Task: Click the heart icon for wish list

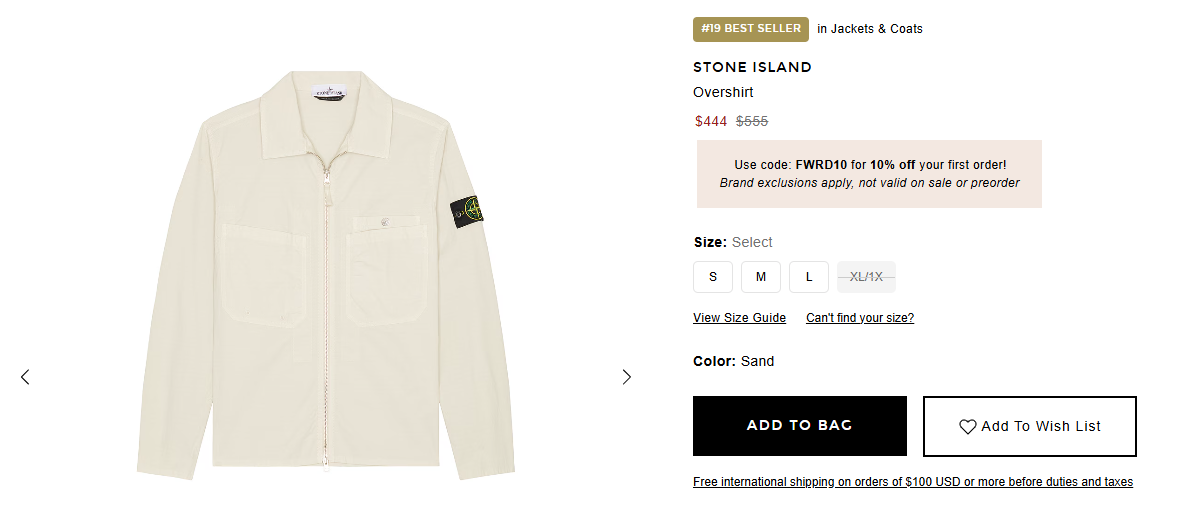Action: click(967, 427)
